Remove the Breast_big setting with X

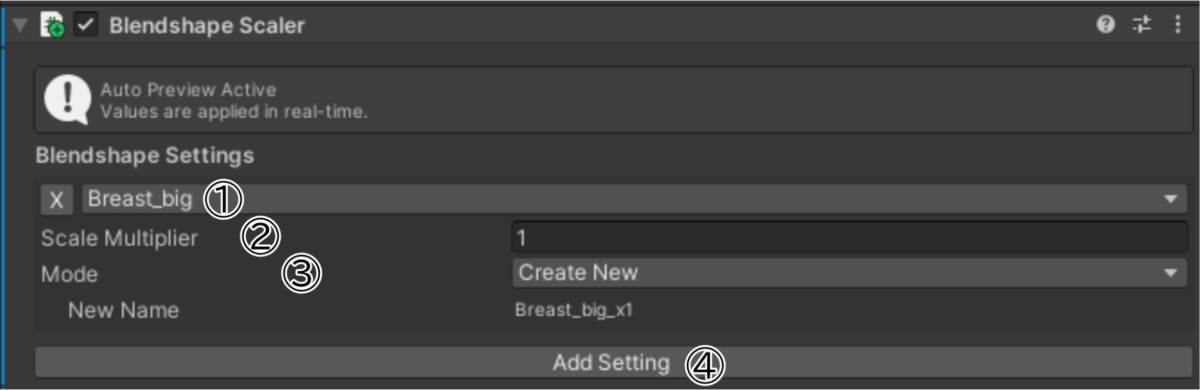[x=57, y=200]
